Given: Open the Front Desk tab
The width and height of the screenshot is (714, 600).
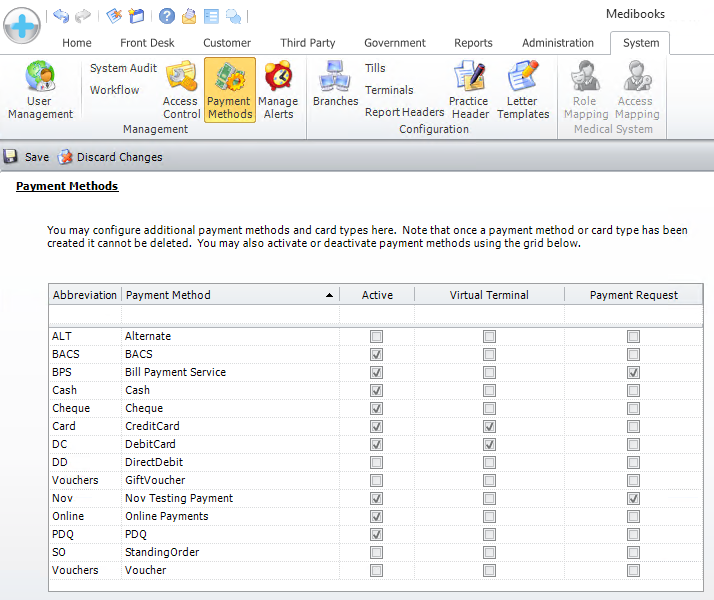Looking at the screenshot, I should coord(147,43).
